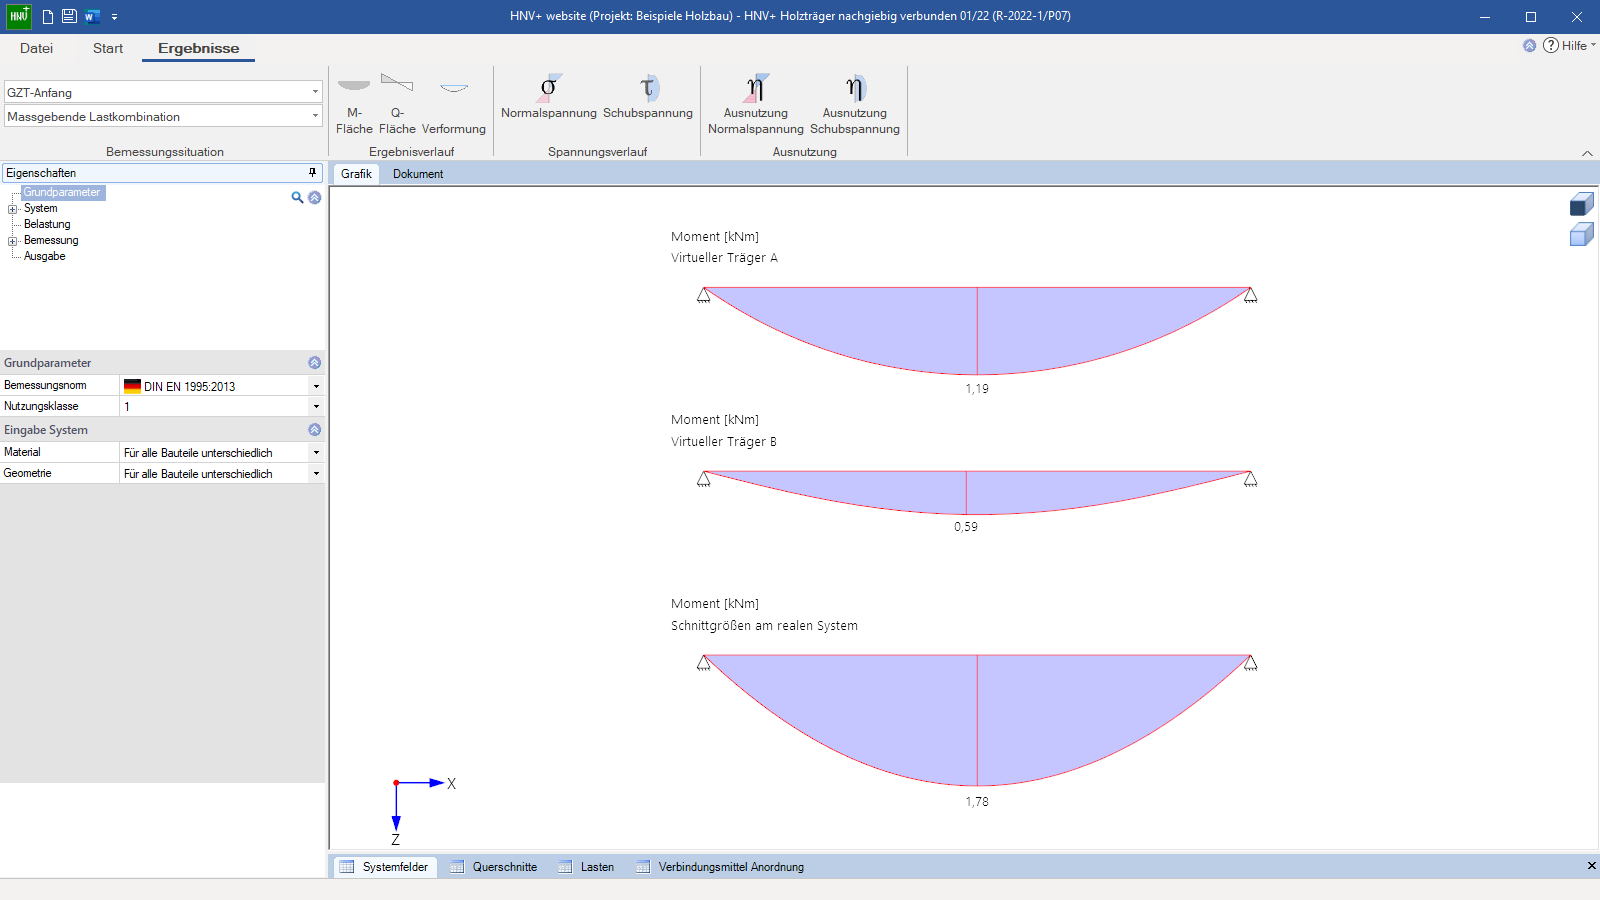Collapse the ribbon with the chevron
Screen dimensions: 1600x900
(x=1587, y=153)
